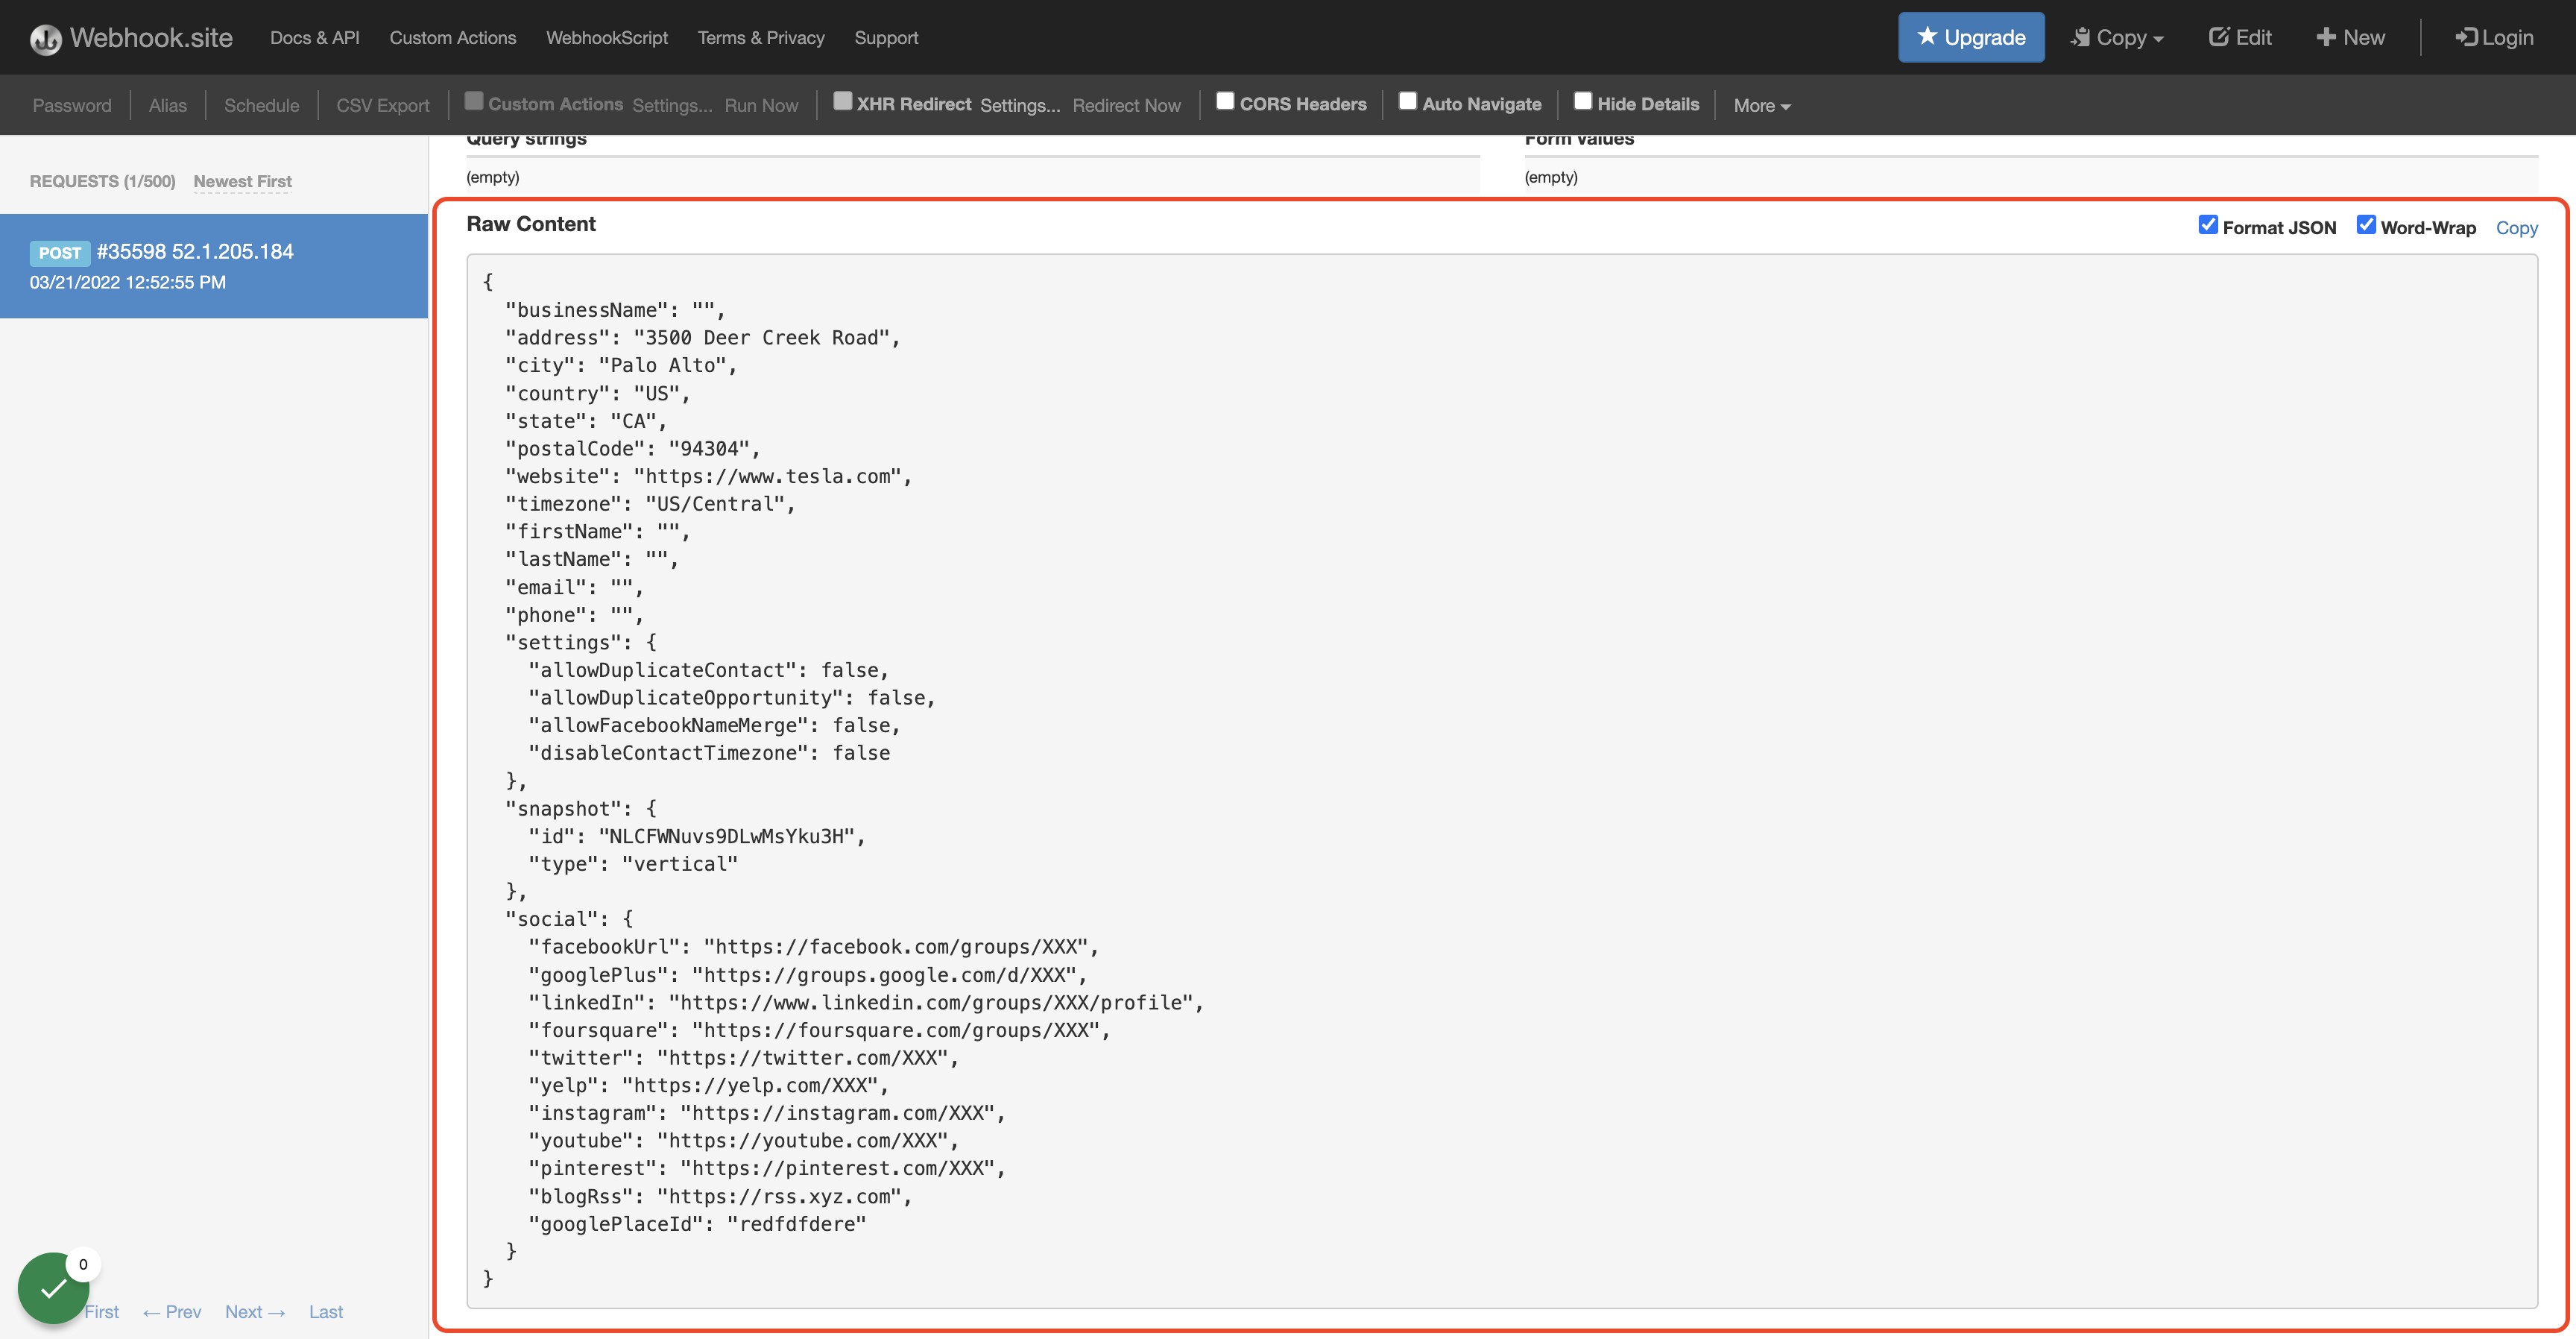Go to Next page of requests
This screenshot has width=2576, height=1339.
(255, 1312)
